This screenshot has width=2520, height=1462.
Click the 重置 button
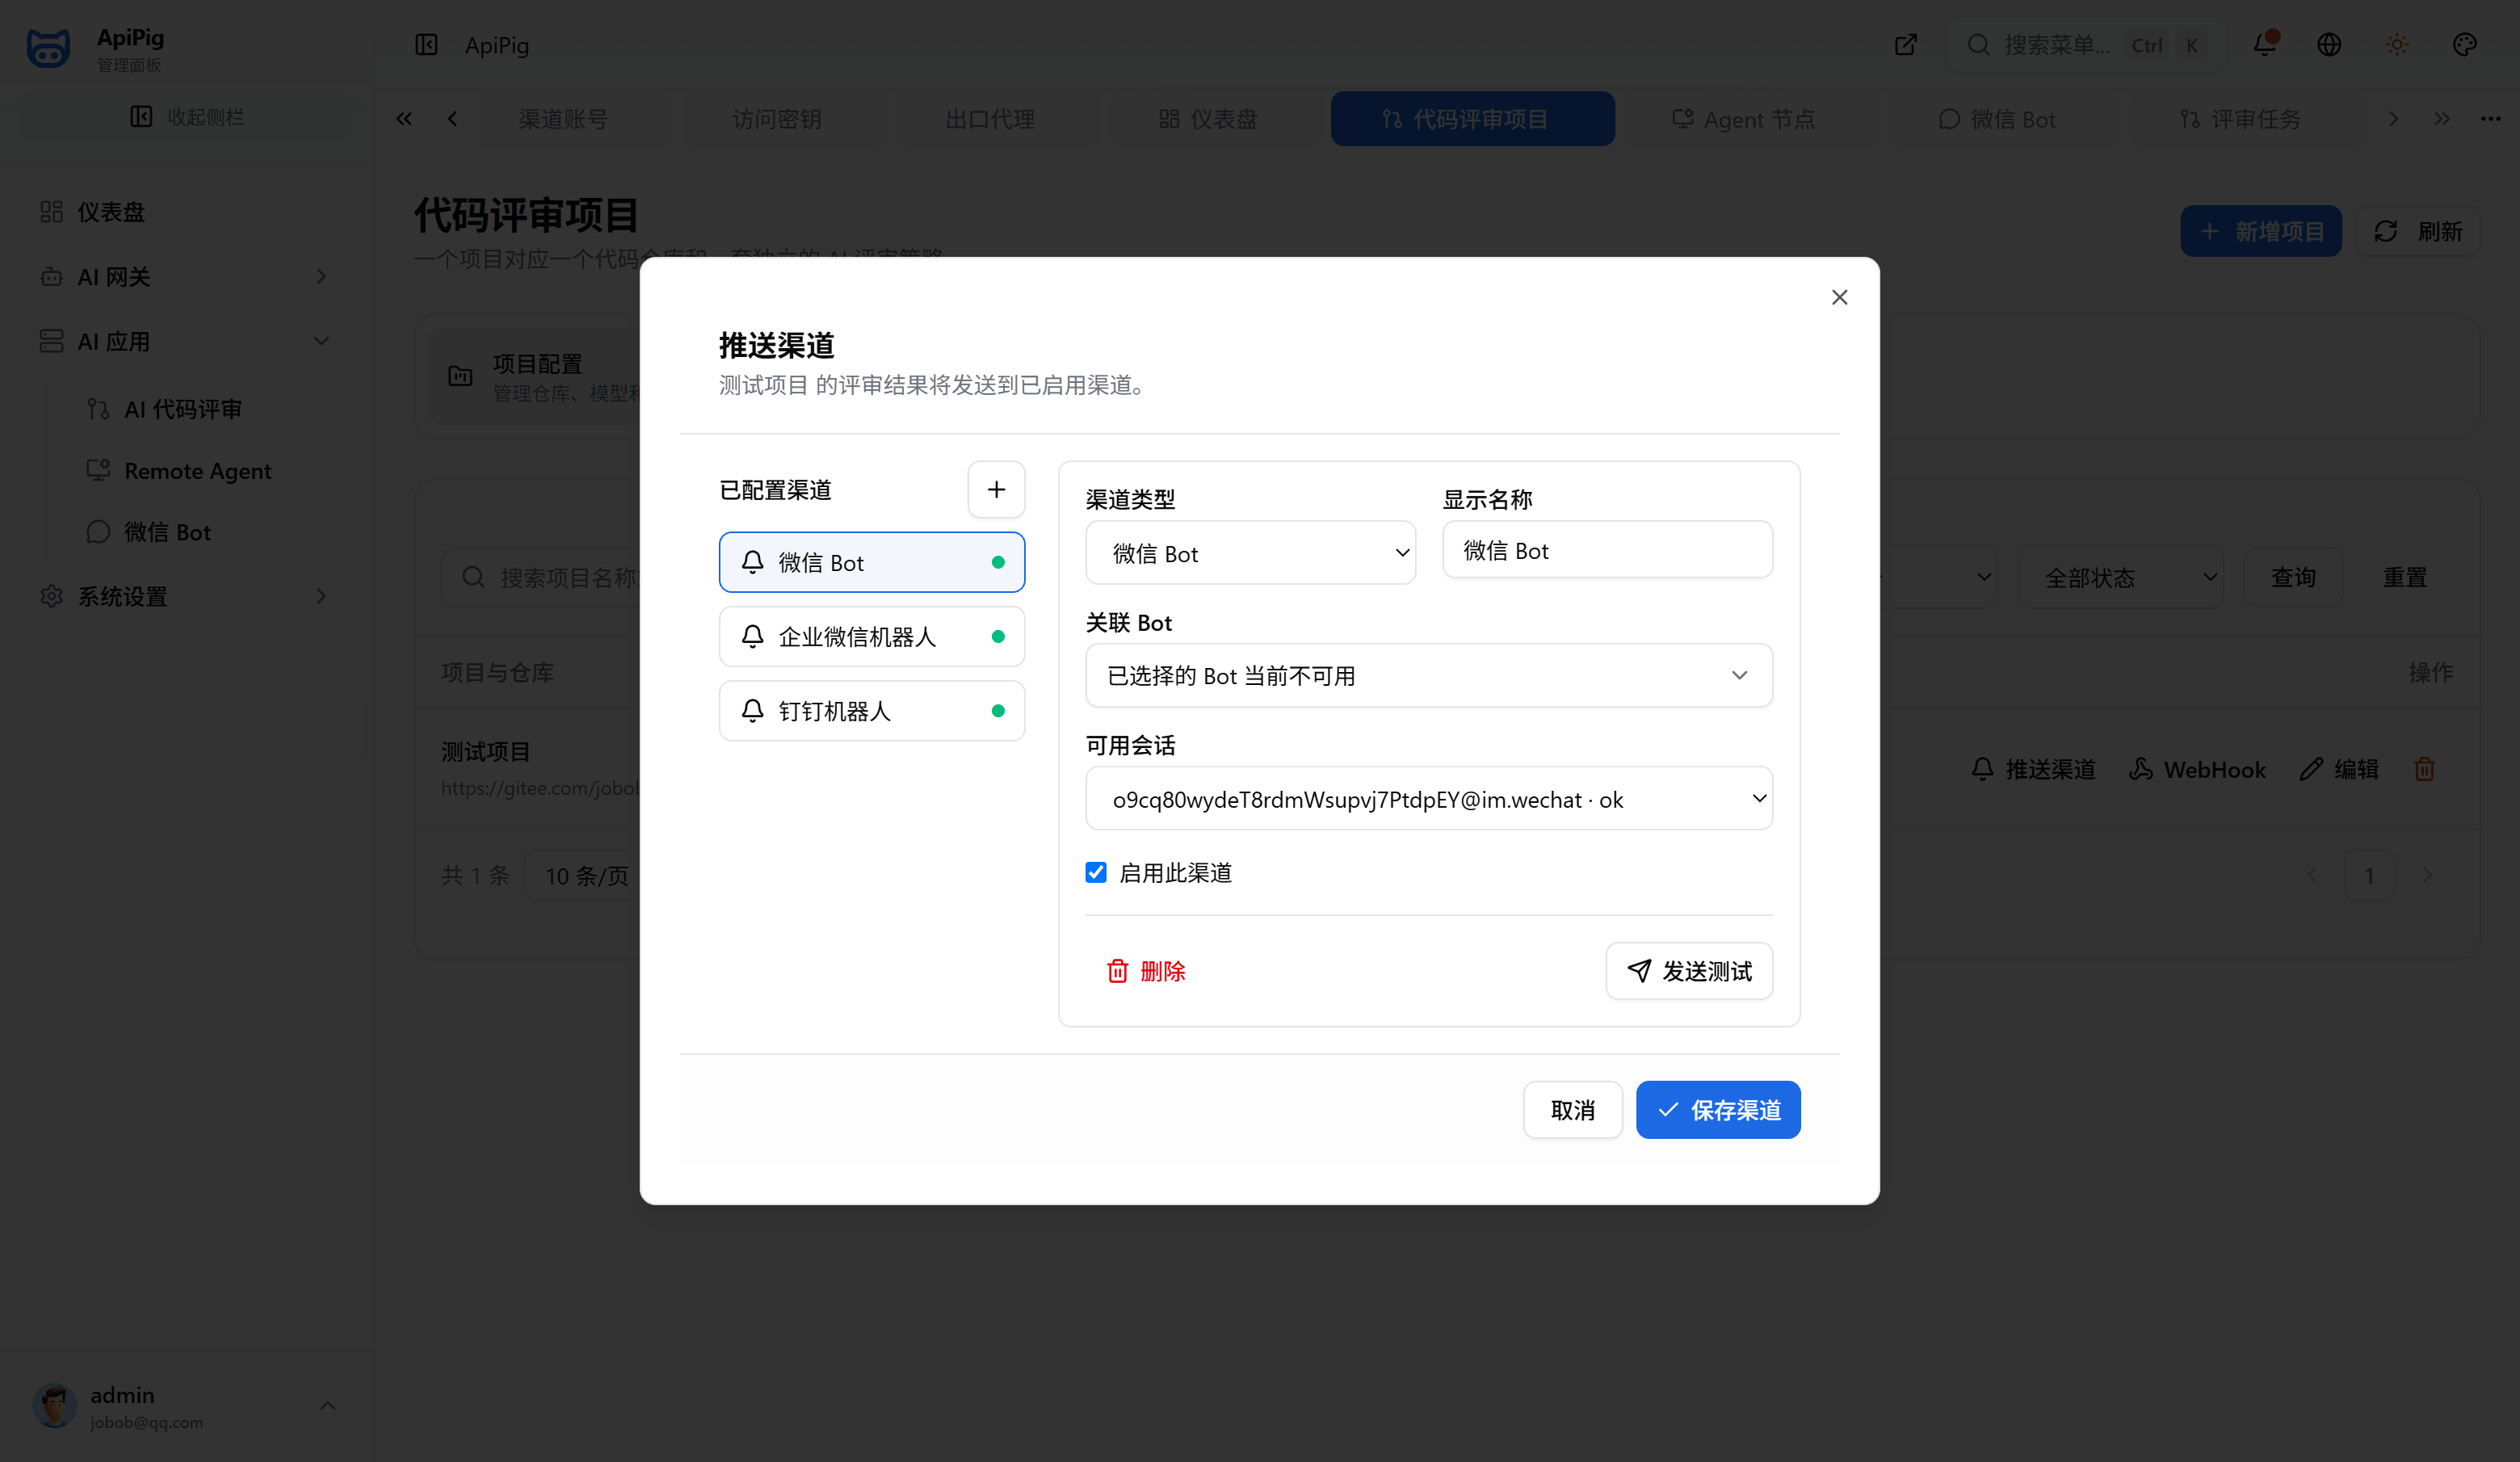click(2405, 577)
